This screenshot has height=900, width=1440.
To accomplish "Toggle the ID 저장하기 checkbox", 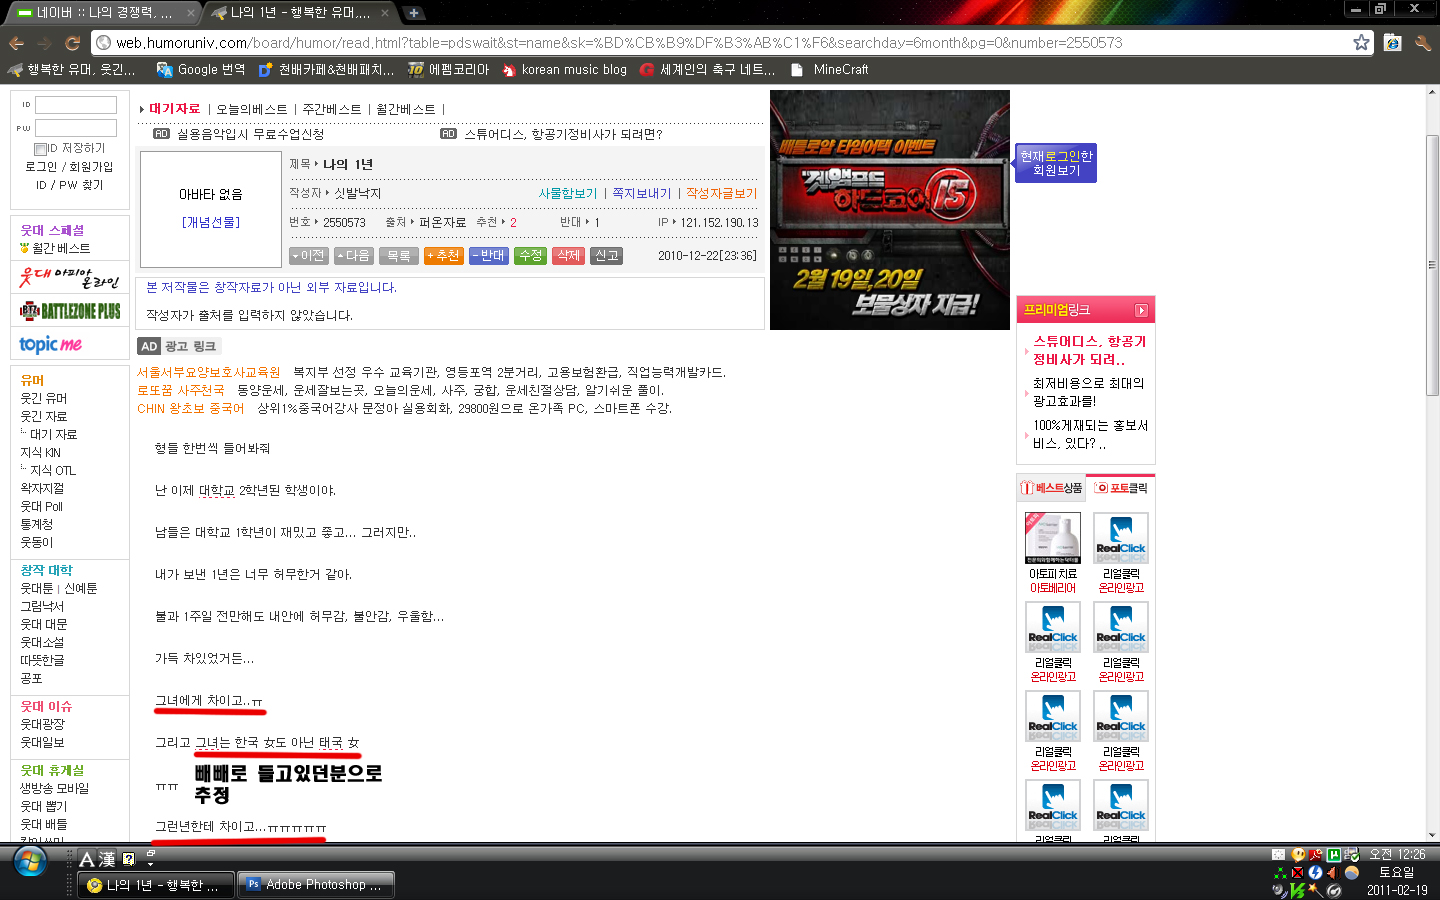I will click(x=41, y=149).
